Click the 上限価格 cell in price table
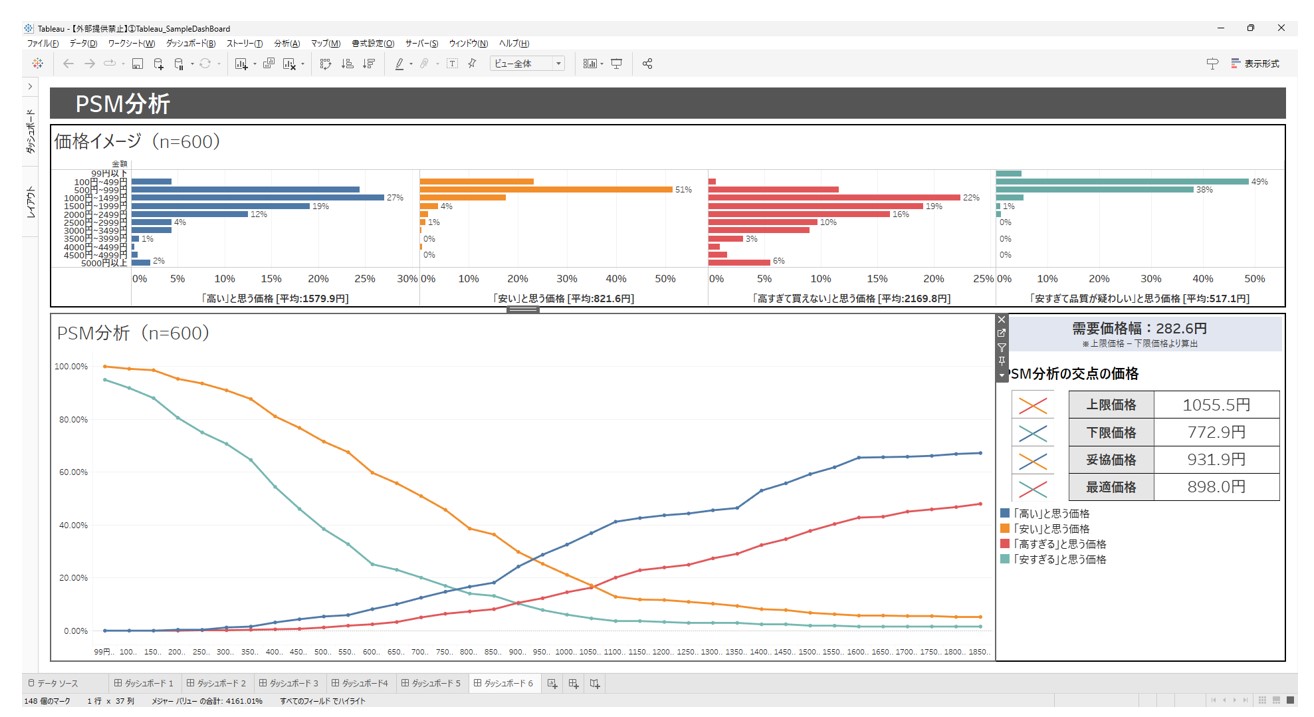The width and height of the screenshot is (1314, 717). (x=1111, y=405)
